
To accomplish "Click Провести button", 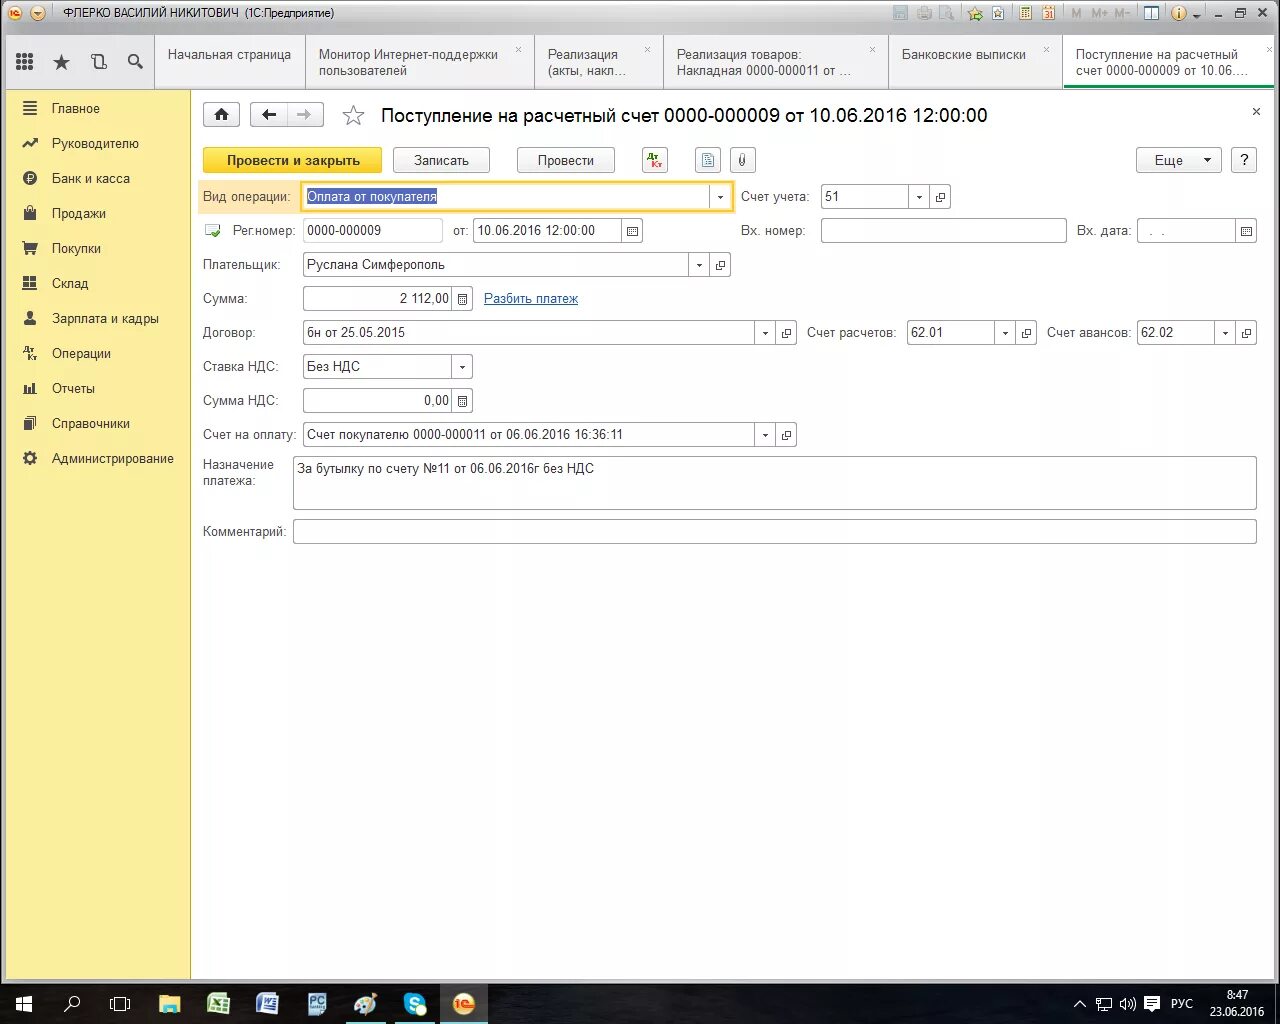I will pyautogui.click(x=565, y=160).
